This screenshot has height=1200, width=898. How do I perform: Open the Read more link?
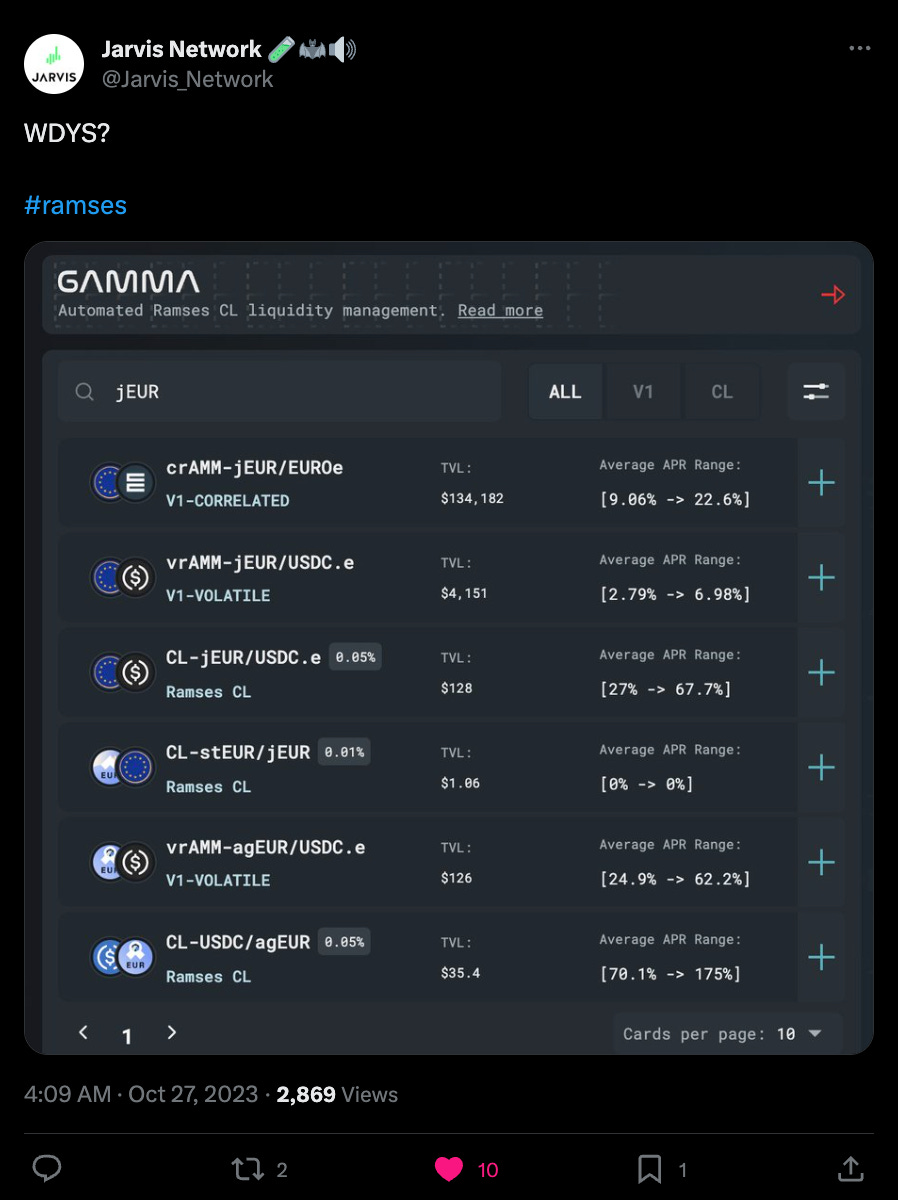[500, 310]
